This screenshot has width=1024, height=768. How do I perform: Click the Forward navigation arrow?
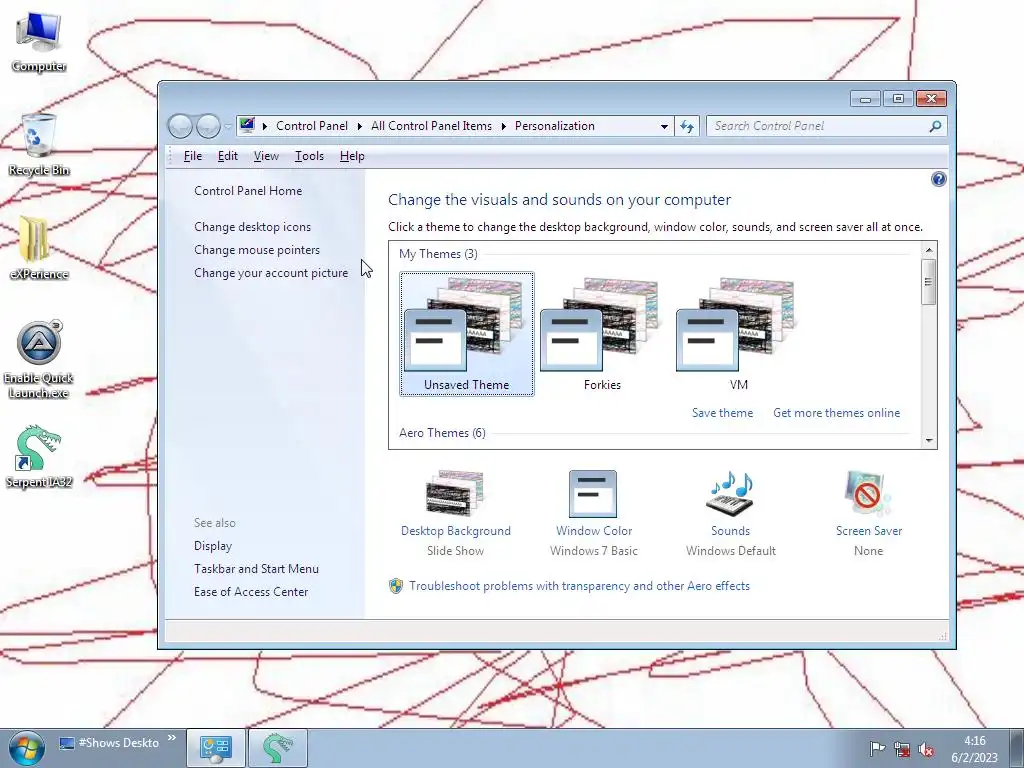[208, 126]
